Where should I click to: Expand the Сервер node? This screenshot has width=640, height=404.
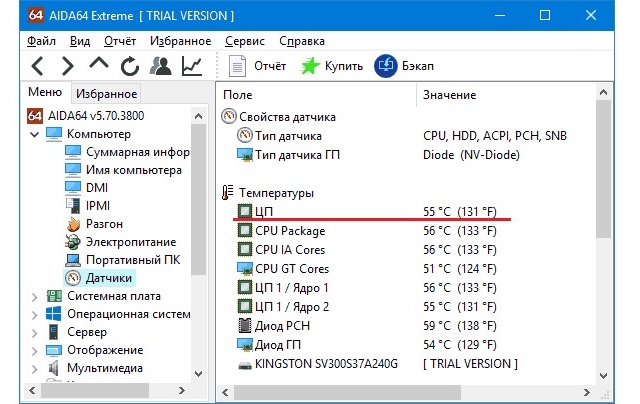click(x=35, y=333)
